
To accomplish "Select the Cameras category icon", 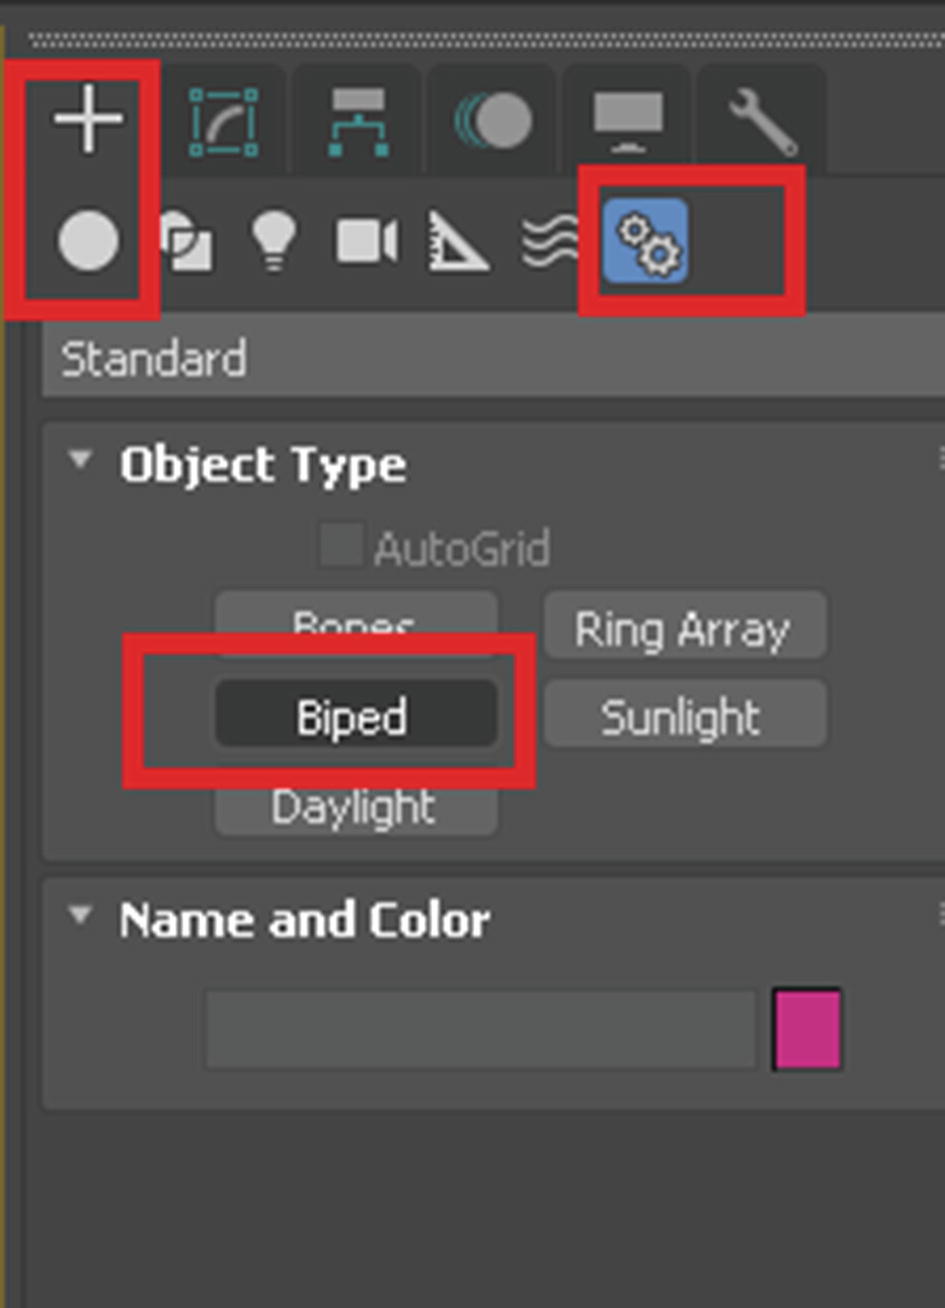I will point(366,242).
